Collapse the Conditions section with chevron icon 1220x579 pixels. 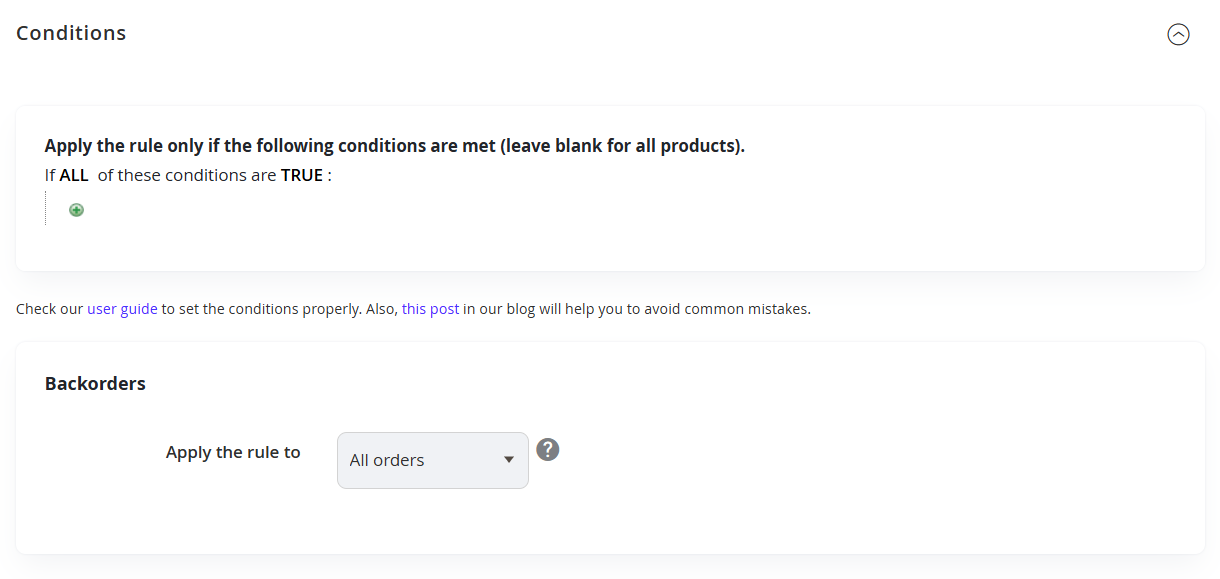coord(1179,35)
